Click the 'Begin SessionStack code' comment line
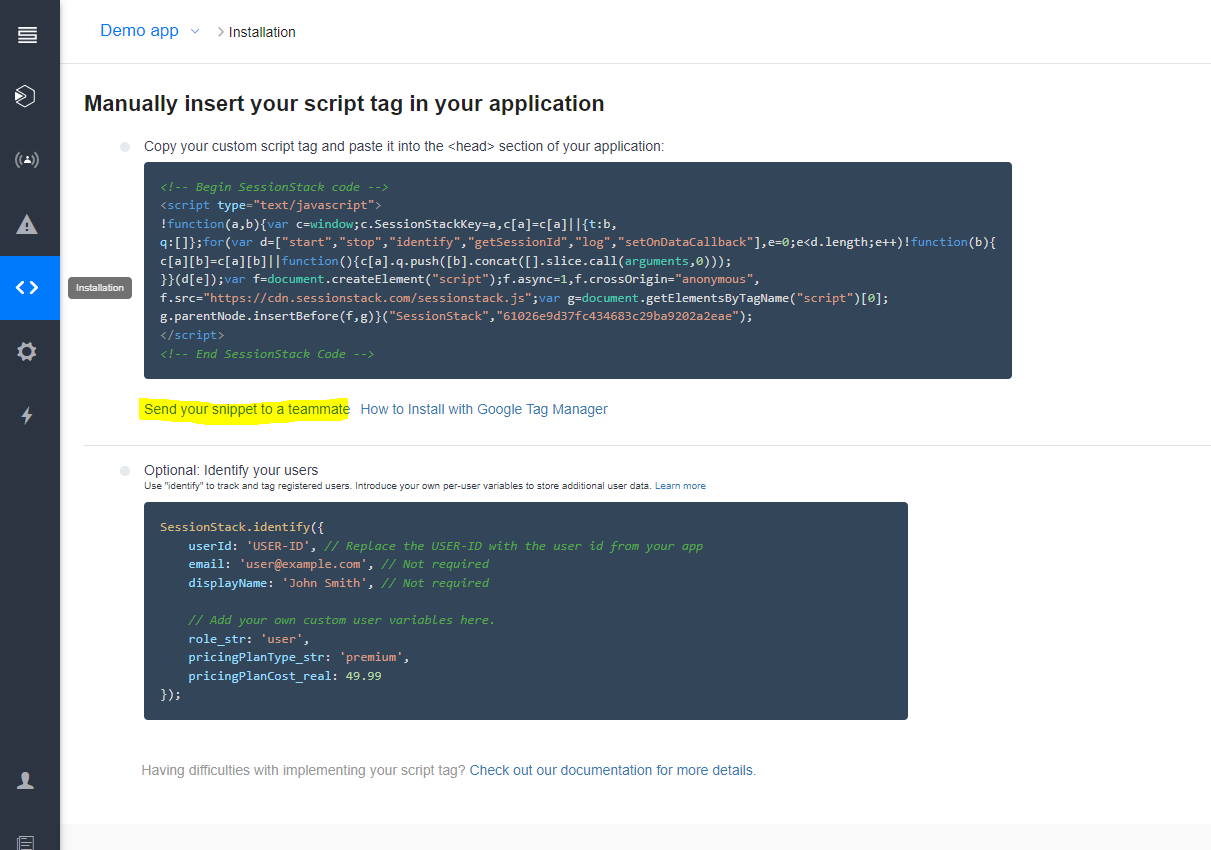 click(274, 187)
